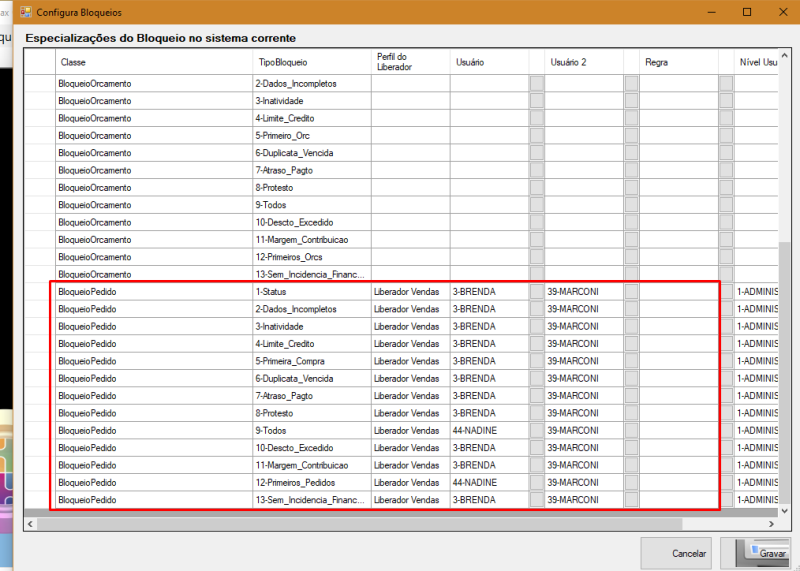Open Usuário 2 lookup button for BloqueioPedido 12-Primeiros_Pedidos

coord(632,483)
